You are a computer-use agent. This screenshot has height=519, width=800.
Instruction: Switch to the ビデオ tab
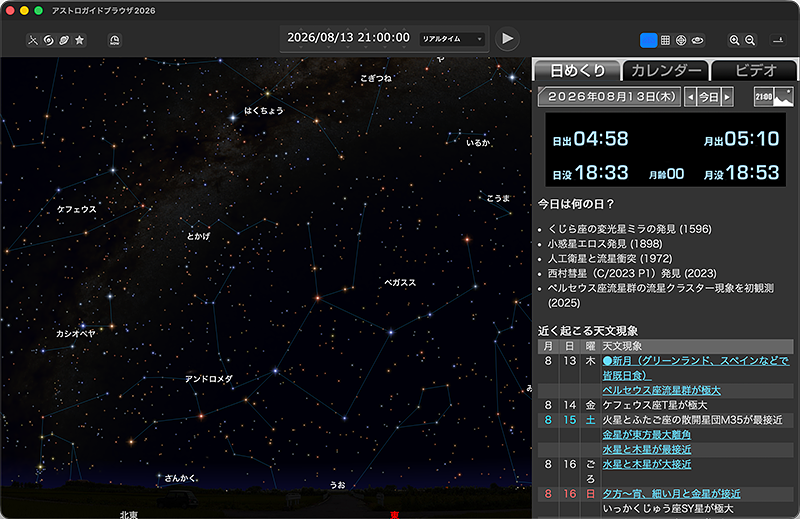tap(755, 70)
